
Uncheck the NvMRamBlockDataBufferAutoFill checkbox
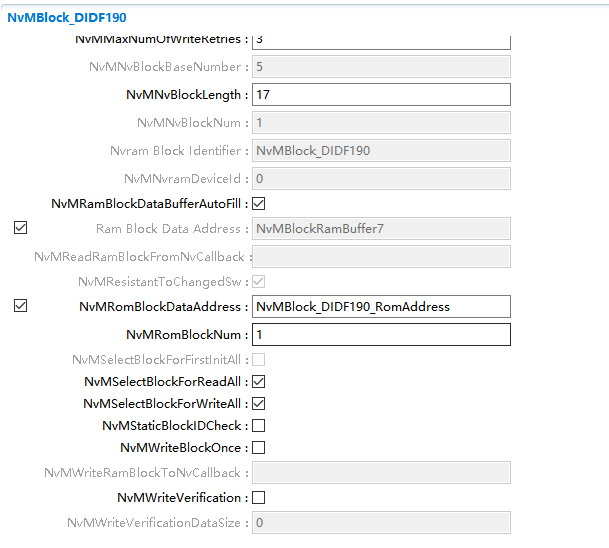point(258,204)
